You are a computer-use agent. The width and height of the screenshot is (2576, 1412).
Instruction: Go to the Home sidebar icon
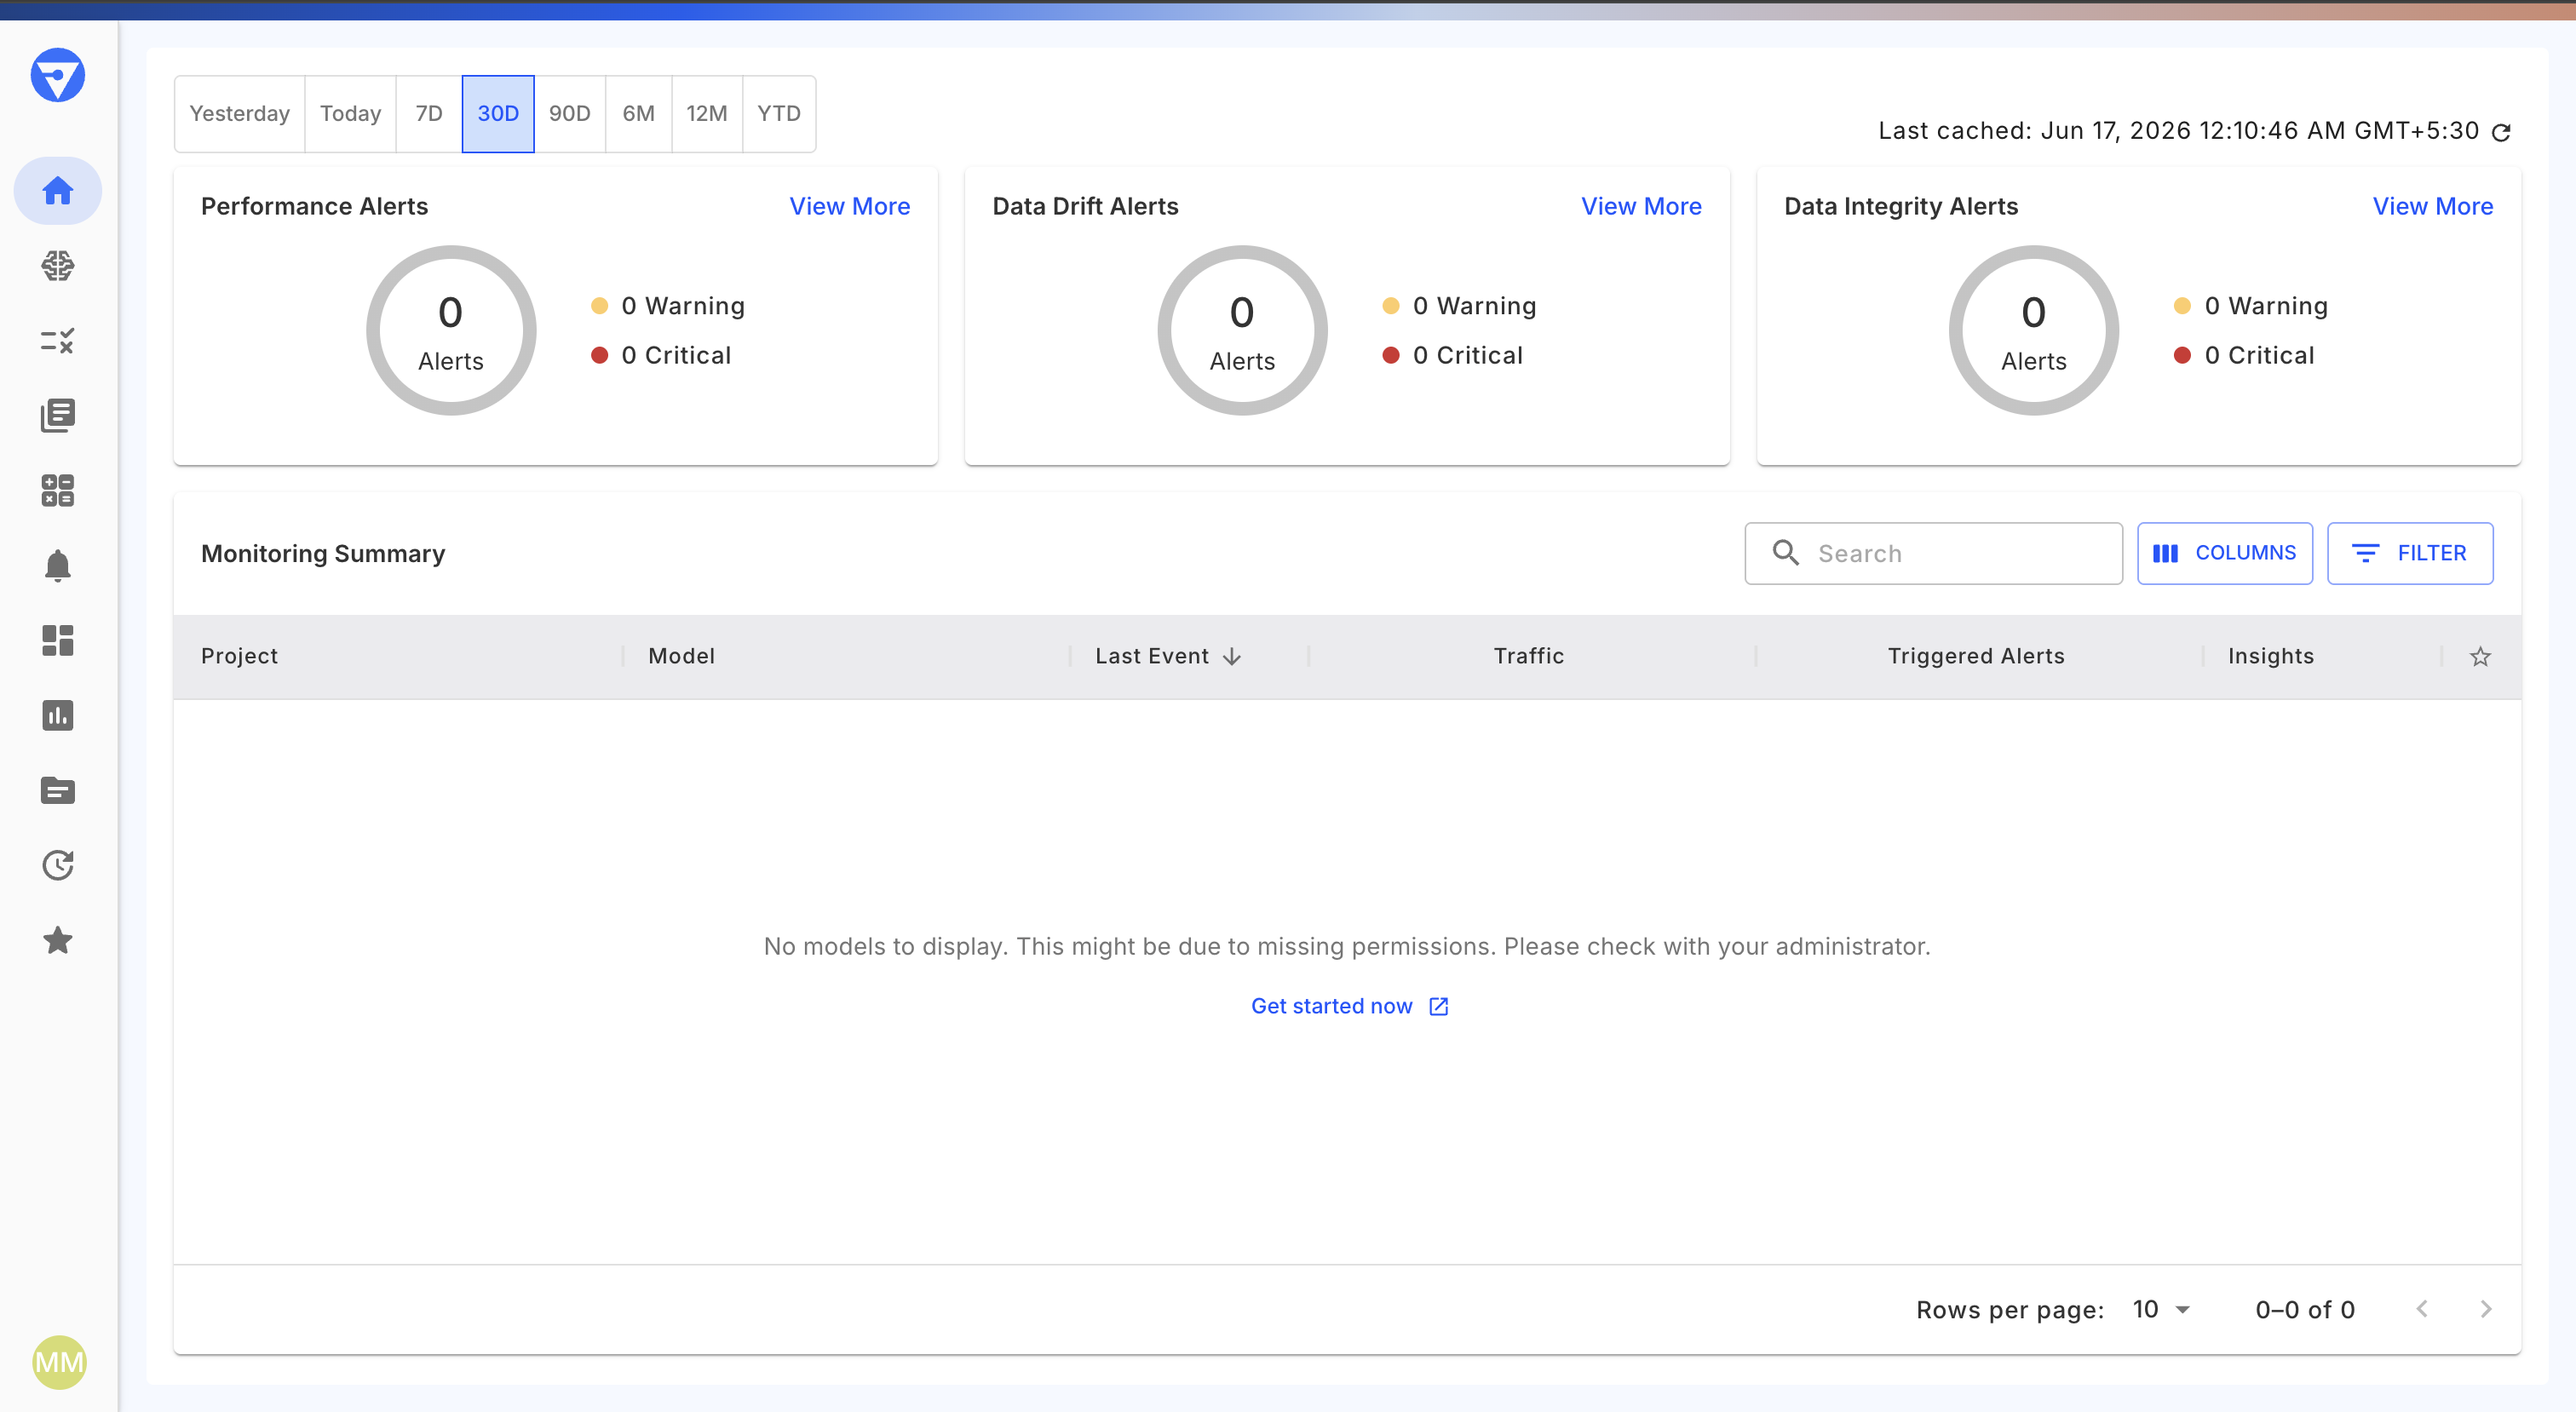57,190
